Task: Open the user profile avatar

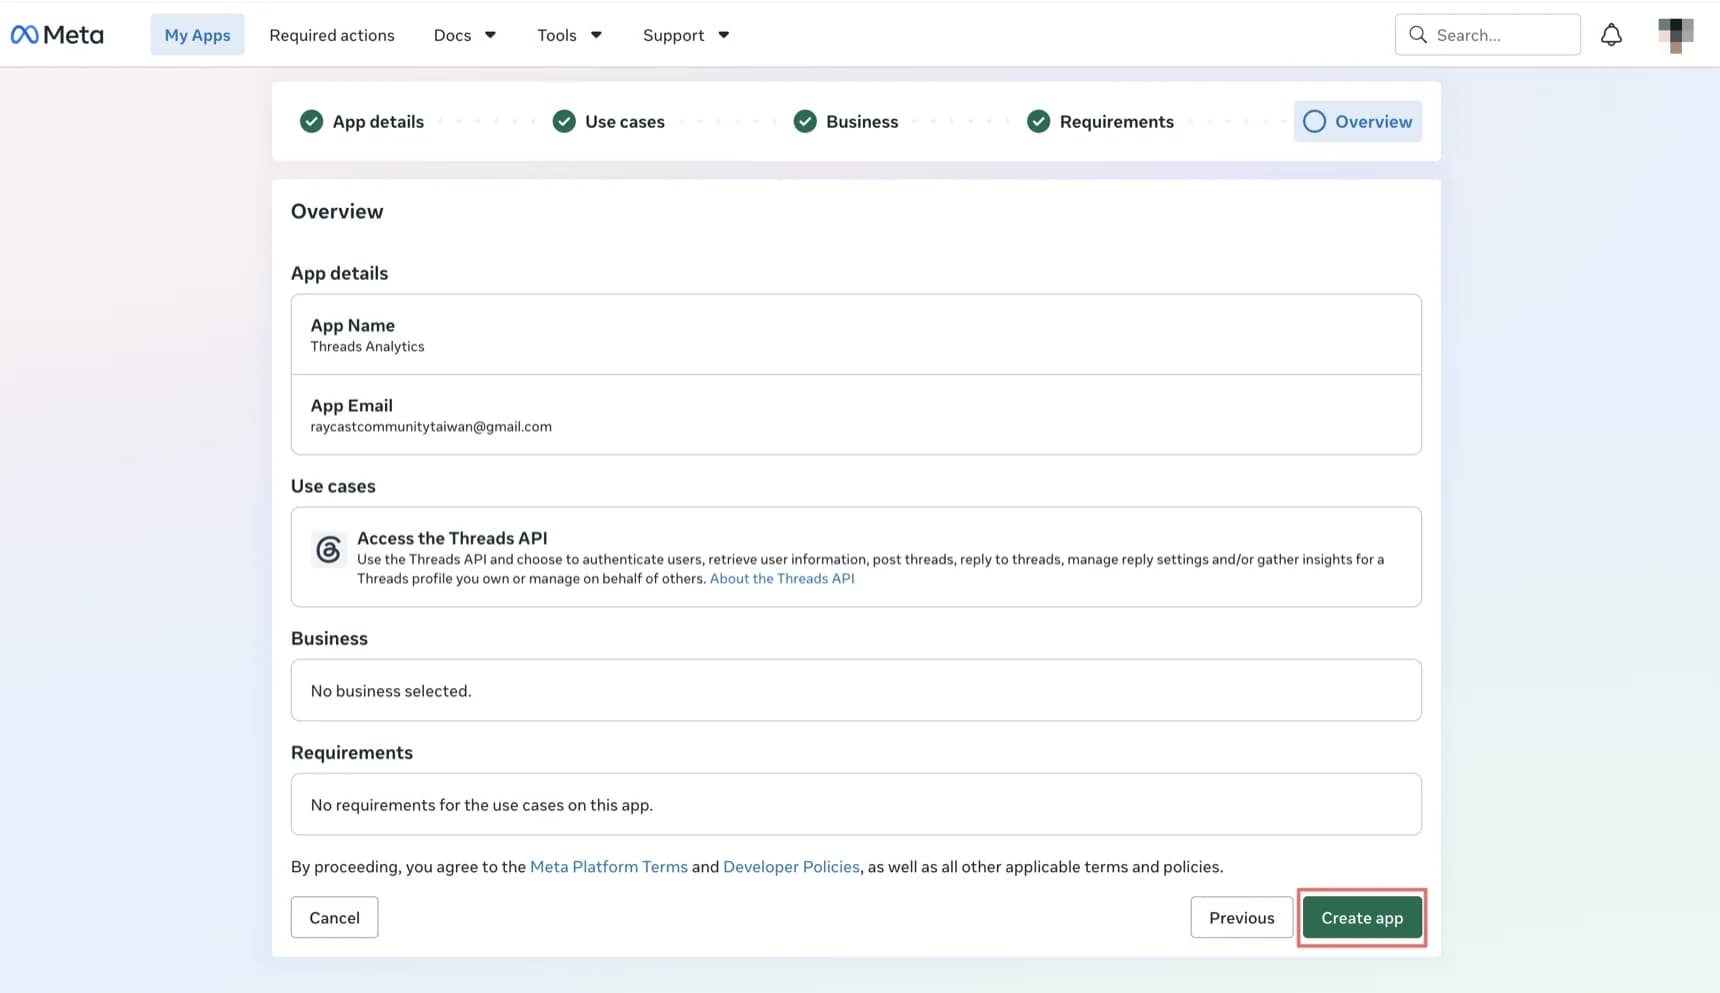Action: 1676,35
